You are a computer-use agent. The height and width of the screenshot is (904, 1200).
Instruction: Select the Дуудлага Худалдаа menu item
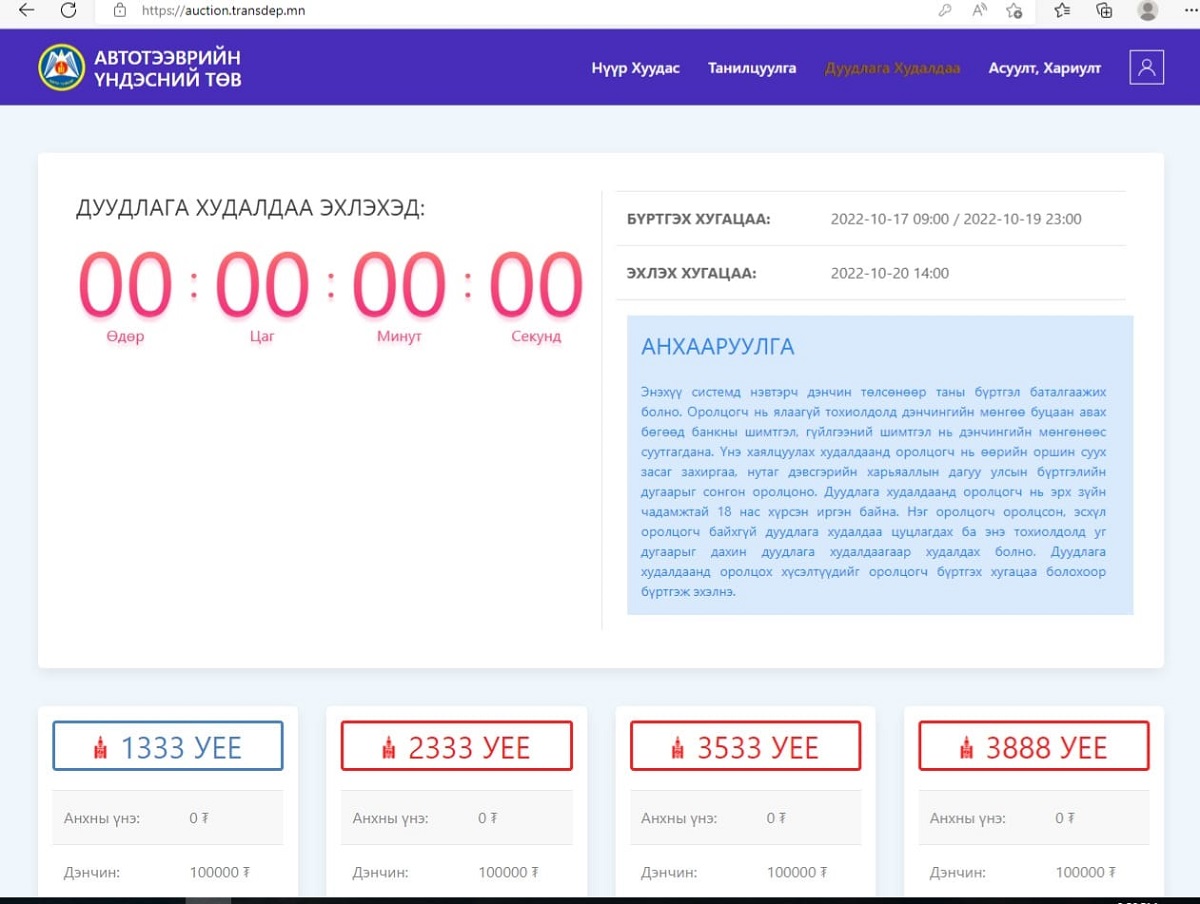[892, 68]
